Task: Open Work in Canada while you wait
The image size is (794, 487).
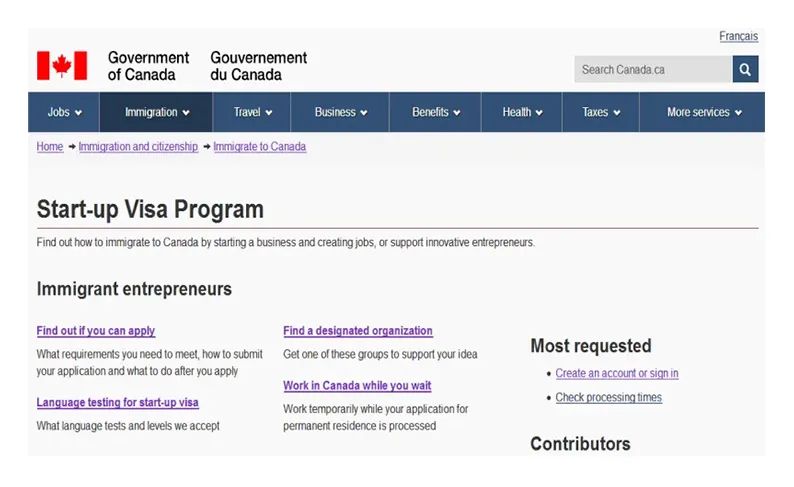Action: click(357, 385)
